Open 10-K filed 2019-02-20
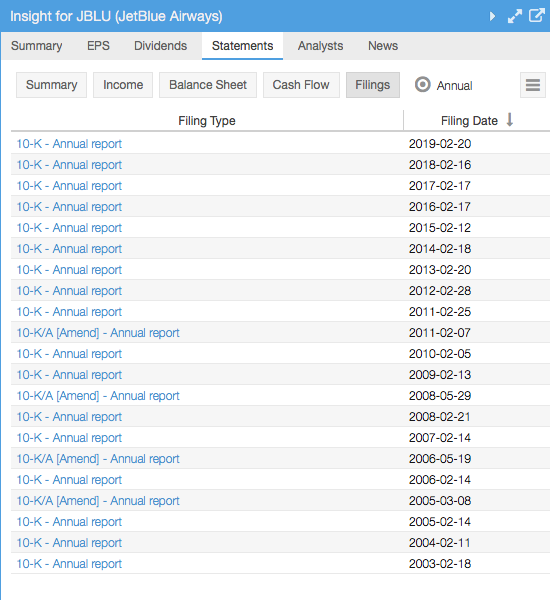The image size is (550, 600). [x=69, y=144]
